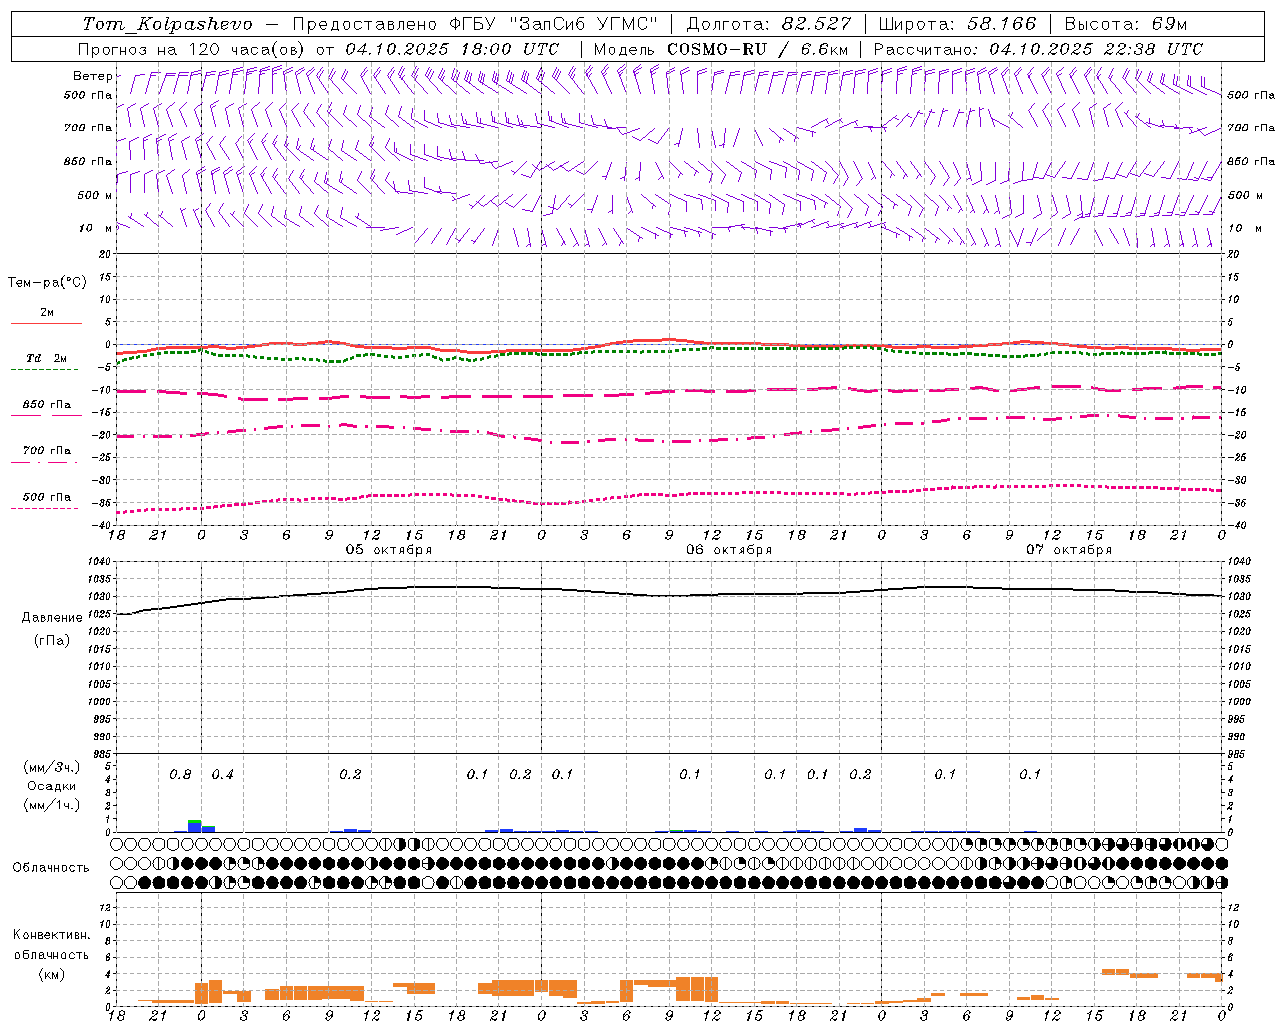Click the Давление pressure panel label
The height and width of the screenshot is (1024, 1280).
[x=52, y=618]
